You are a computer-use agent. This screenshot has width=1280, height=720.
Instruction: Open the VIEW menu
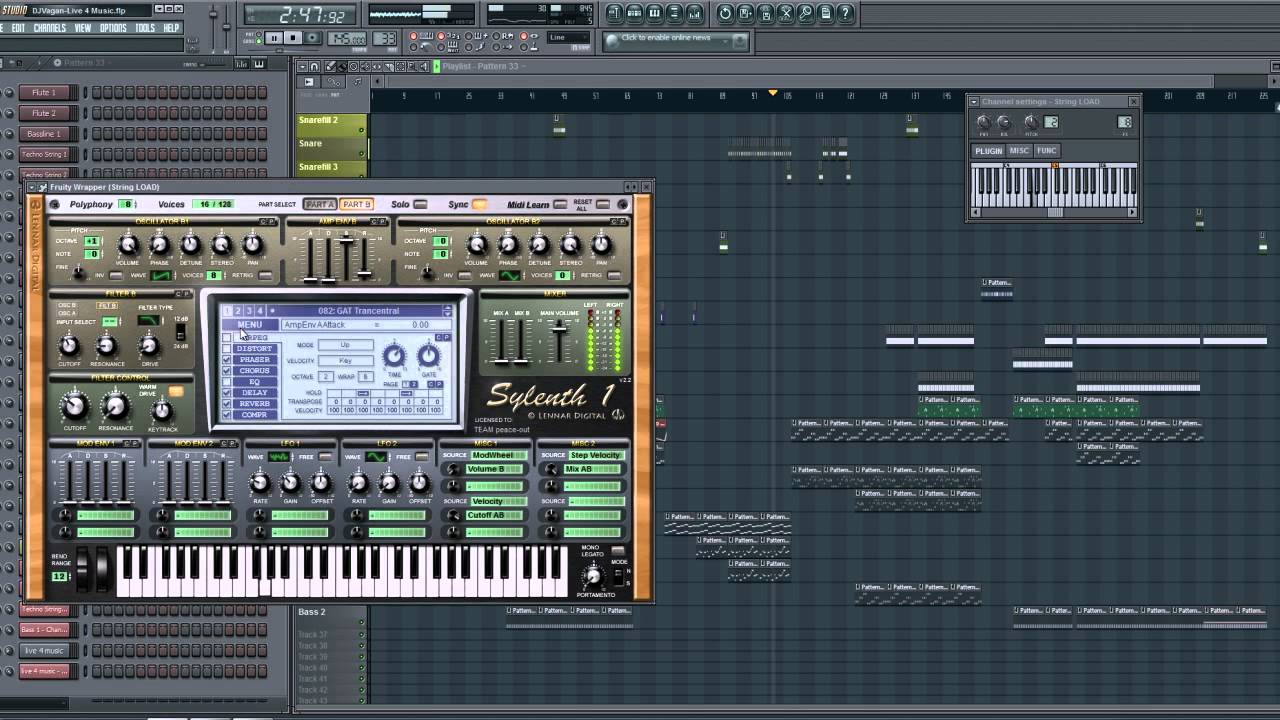point(83,28)
